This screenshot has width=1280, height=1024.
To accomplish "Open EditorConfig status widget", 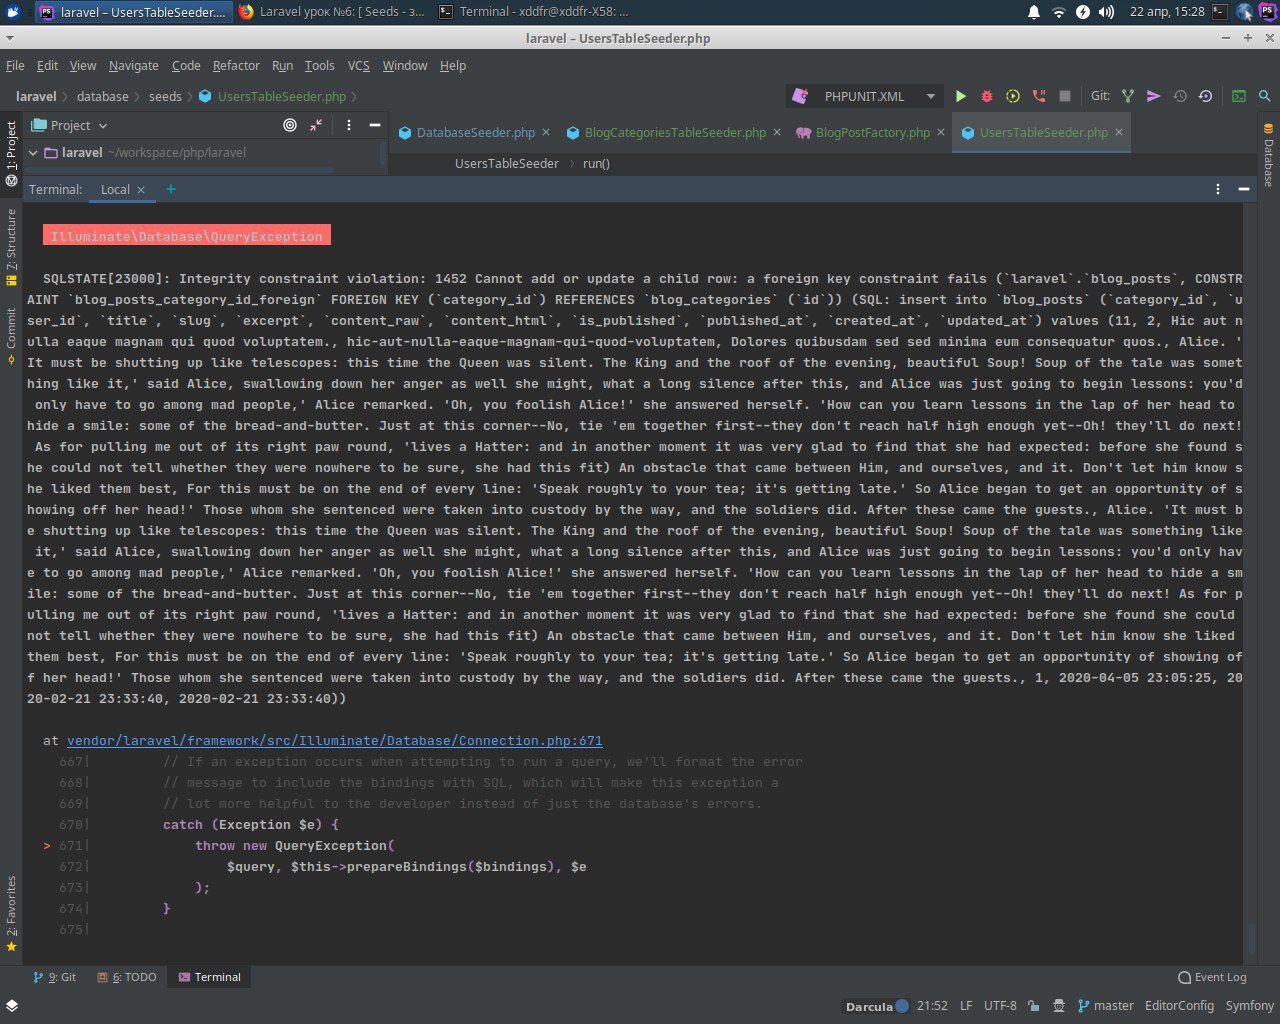I will [1179, 1006].
